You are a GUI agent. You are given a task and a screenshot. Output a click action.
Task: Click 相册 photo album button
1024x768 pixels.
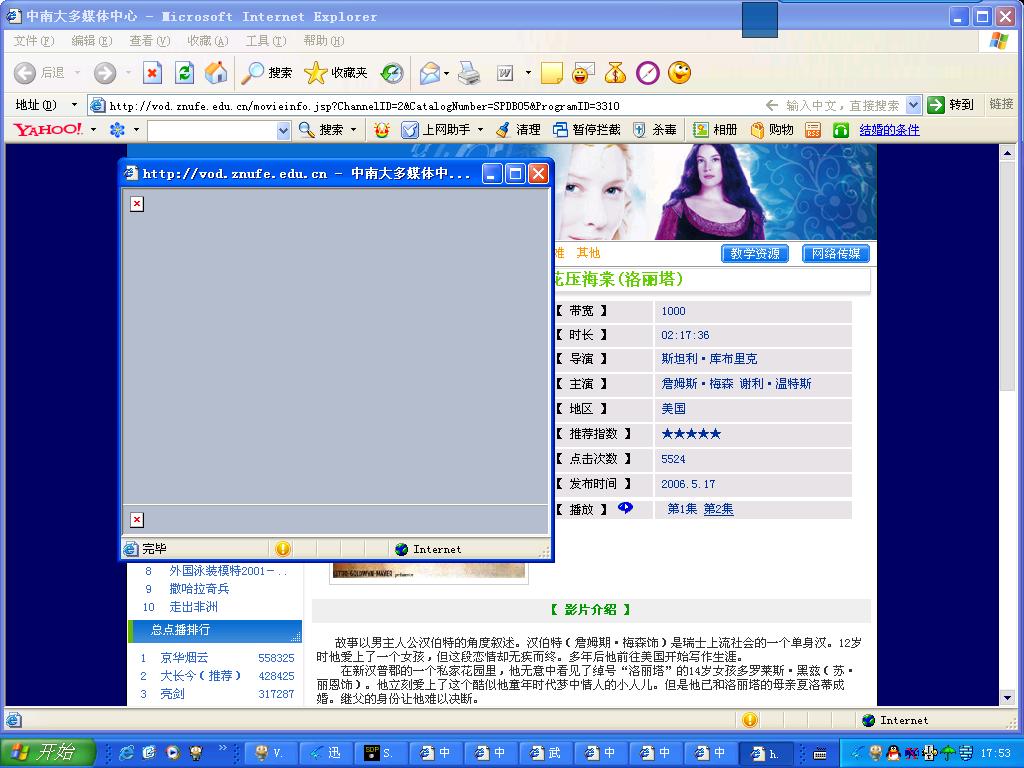click(x=715, y=130)
